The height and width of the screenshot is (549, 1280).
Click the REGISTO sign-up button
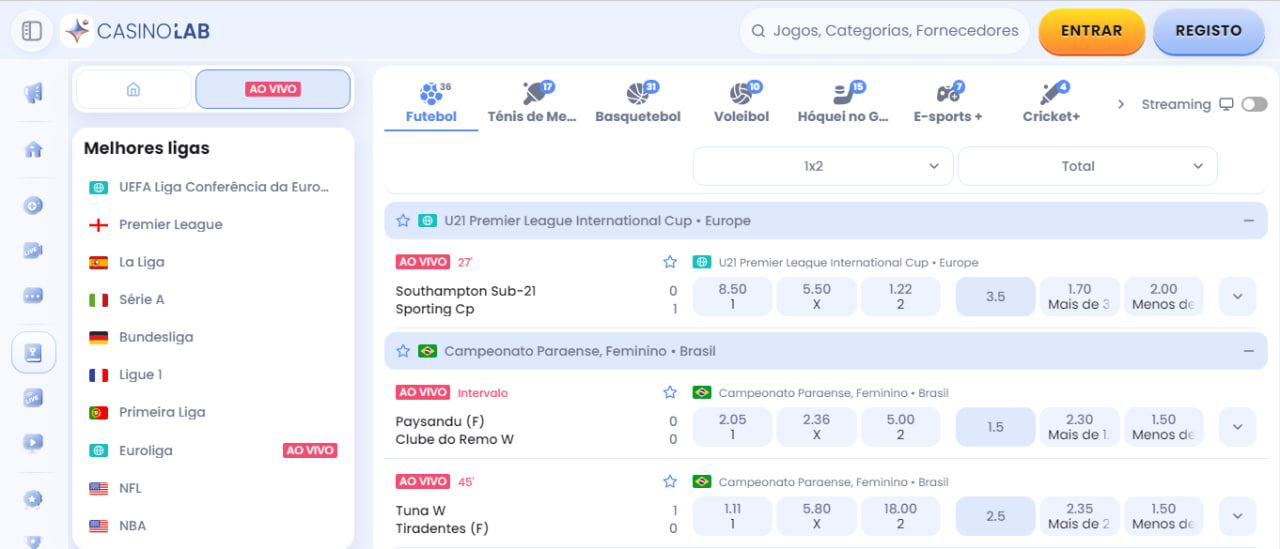pos(1208,31)
